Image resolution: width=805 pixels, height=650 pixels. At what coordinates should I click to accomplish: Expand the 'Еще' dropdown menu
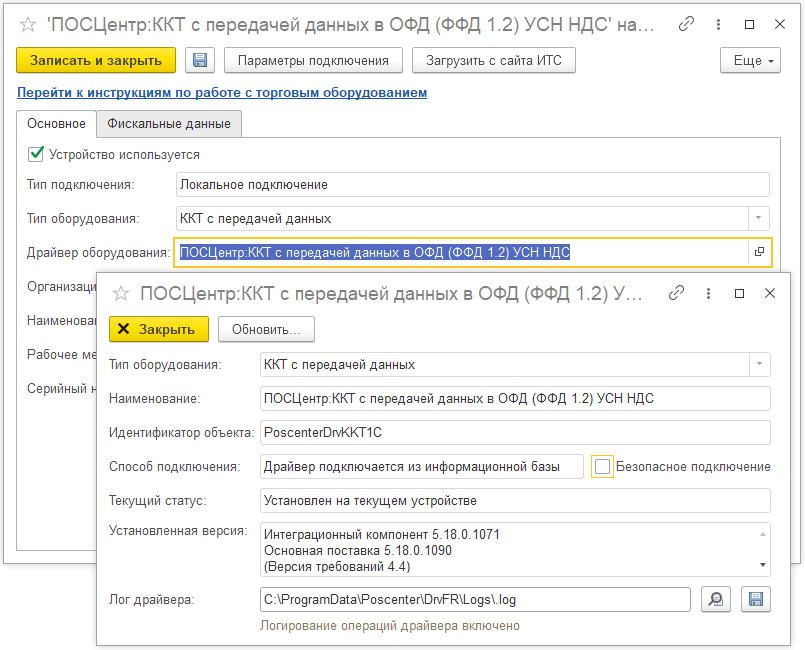coord(750,60)
